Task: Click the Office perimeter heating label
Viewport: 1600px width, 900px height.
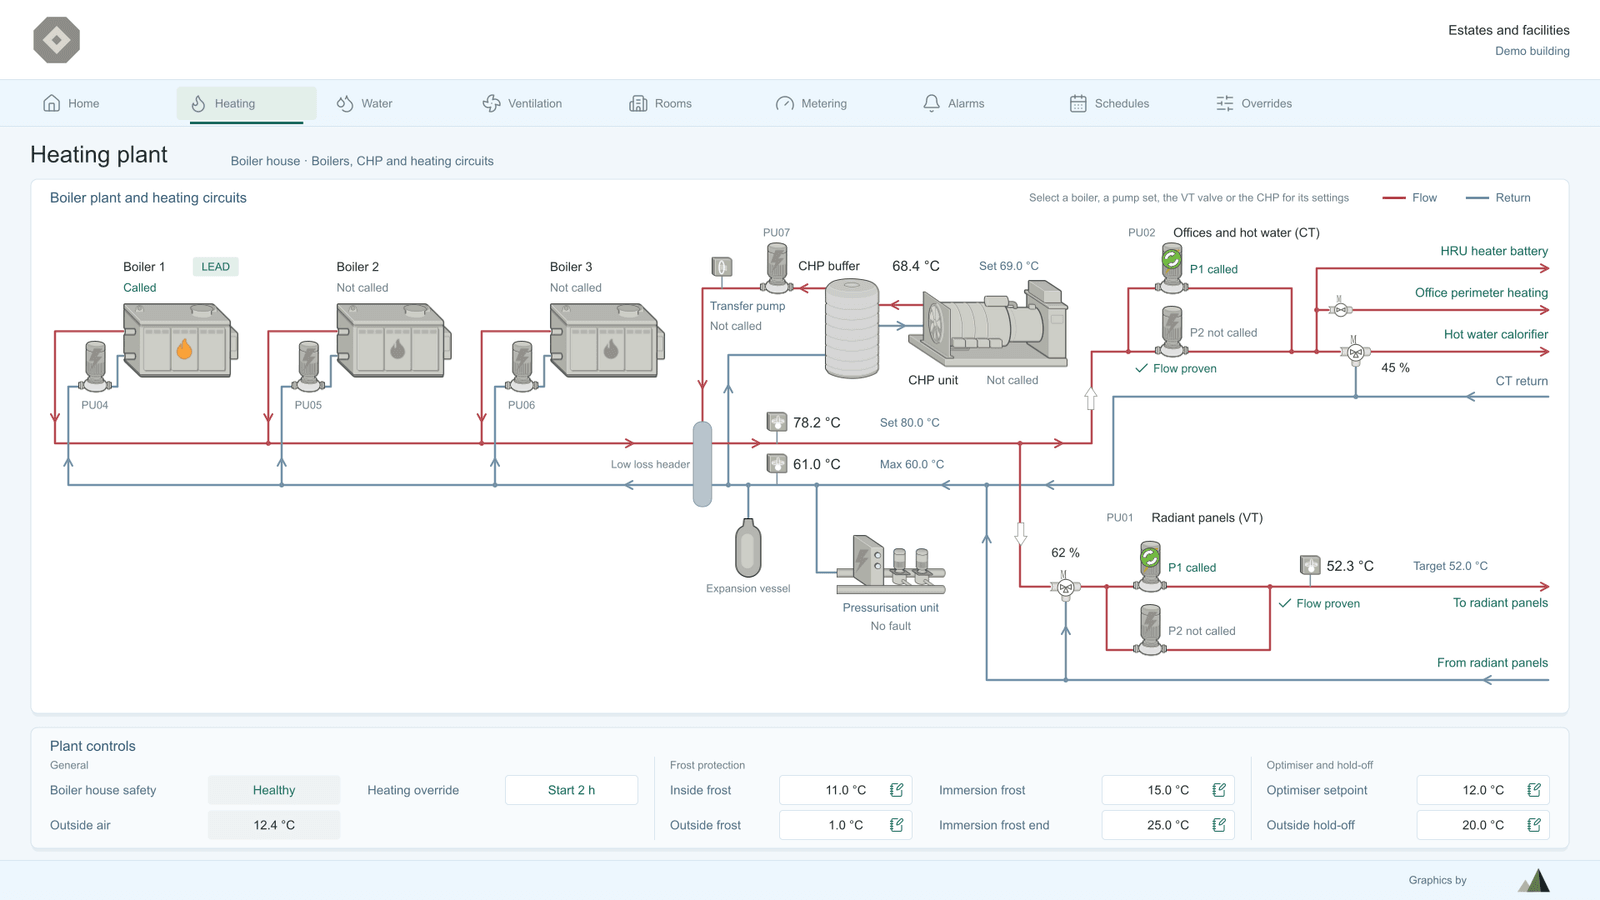Action: point(1481,293)
